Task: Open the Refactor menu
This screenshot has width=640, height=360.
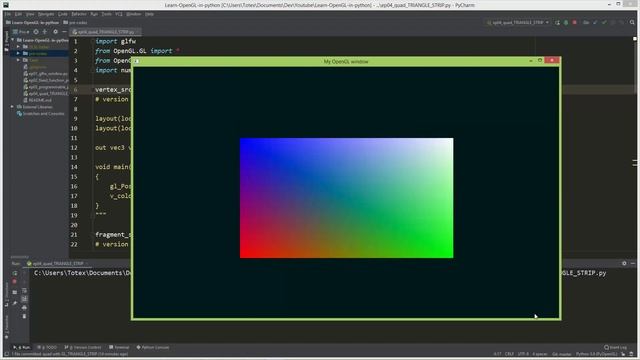Action: (79, 14)
